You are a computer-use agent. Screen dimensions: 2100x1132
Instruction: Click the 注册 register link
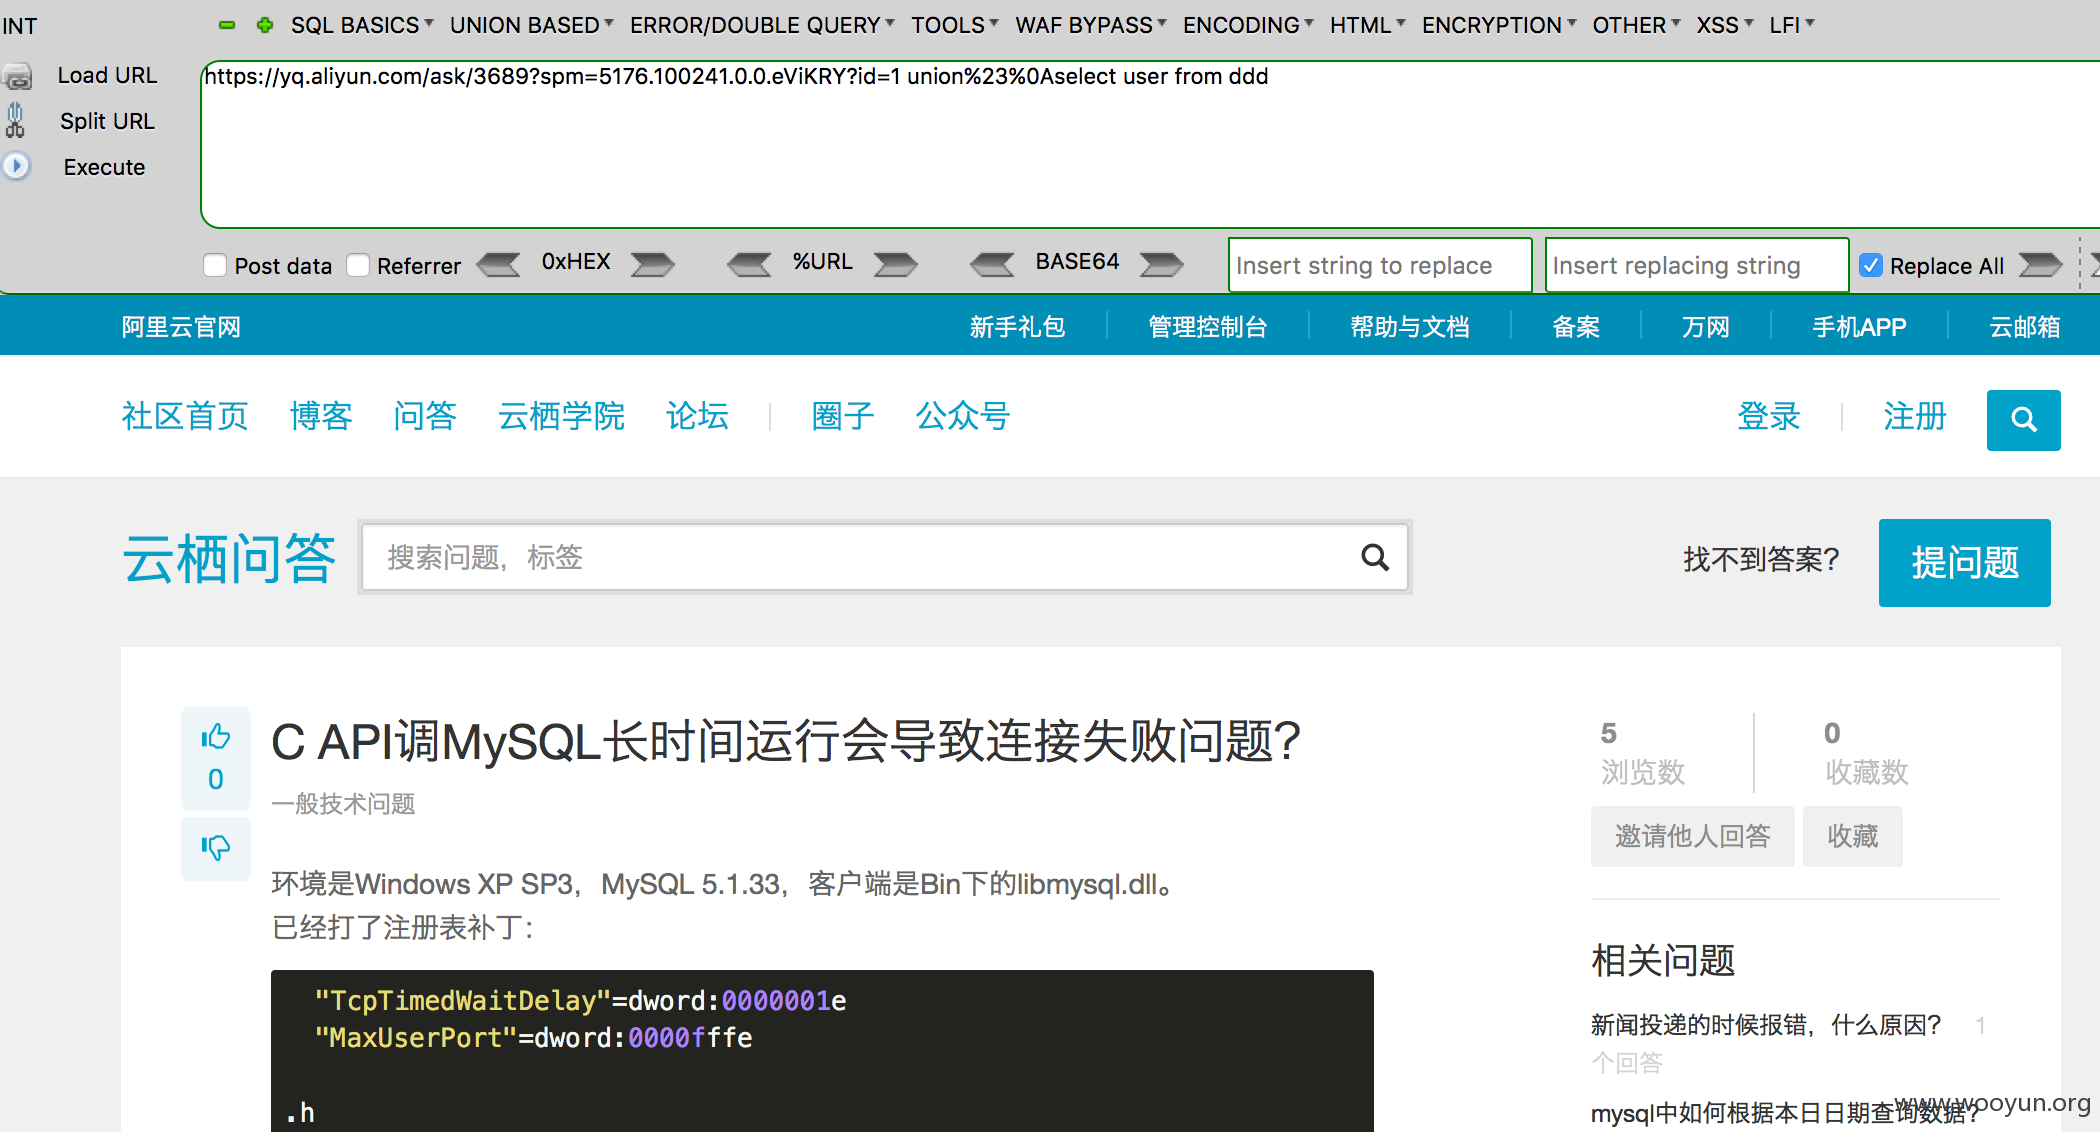[1915, 416]
